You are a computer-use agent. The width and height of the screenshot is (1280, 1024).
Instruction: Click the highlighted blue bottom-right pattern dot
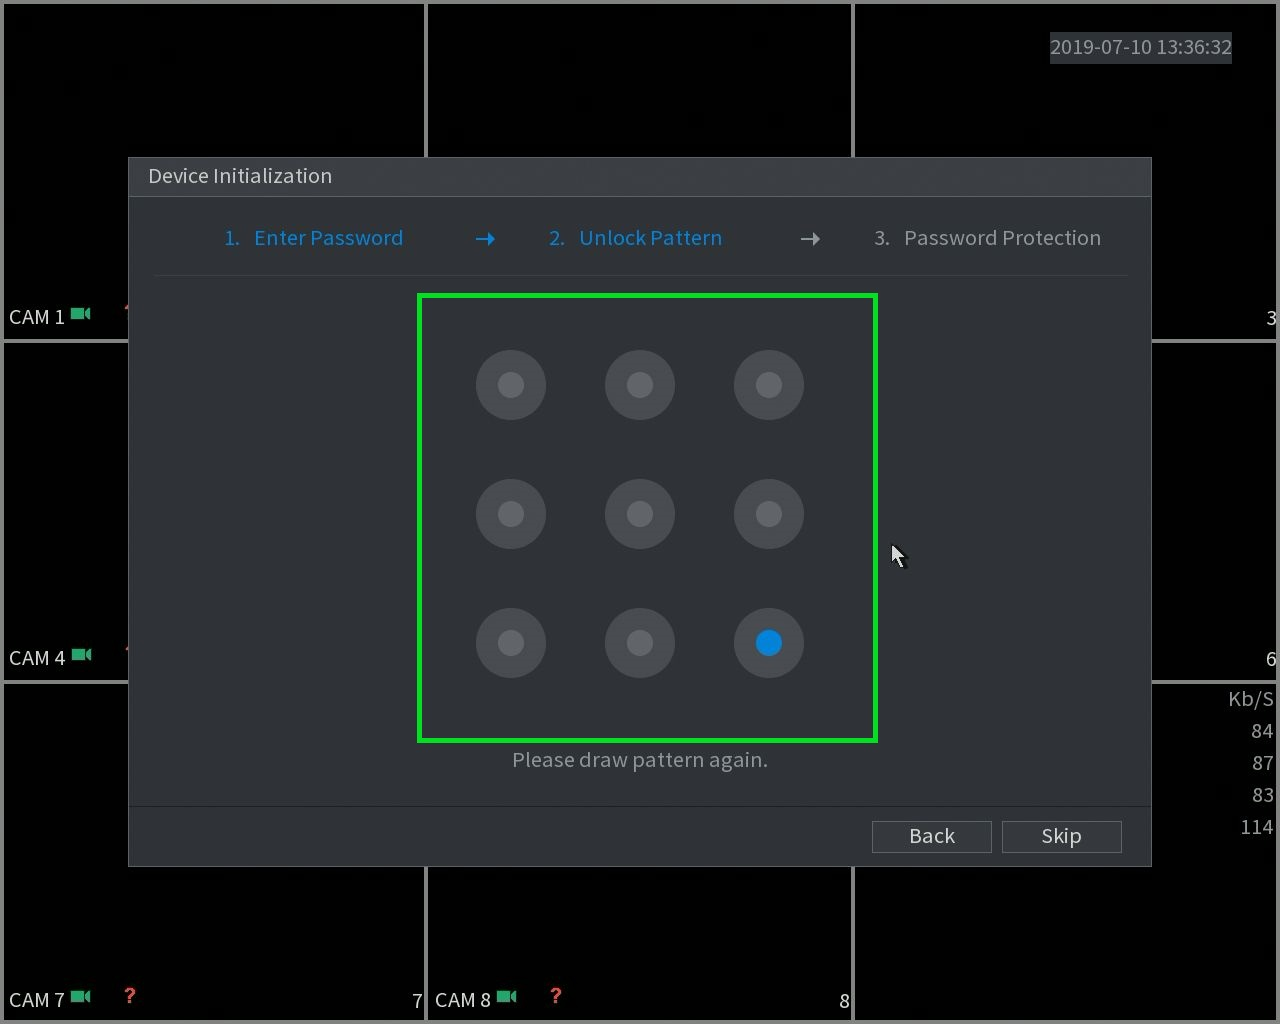(769, 643)
